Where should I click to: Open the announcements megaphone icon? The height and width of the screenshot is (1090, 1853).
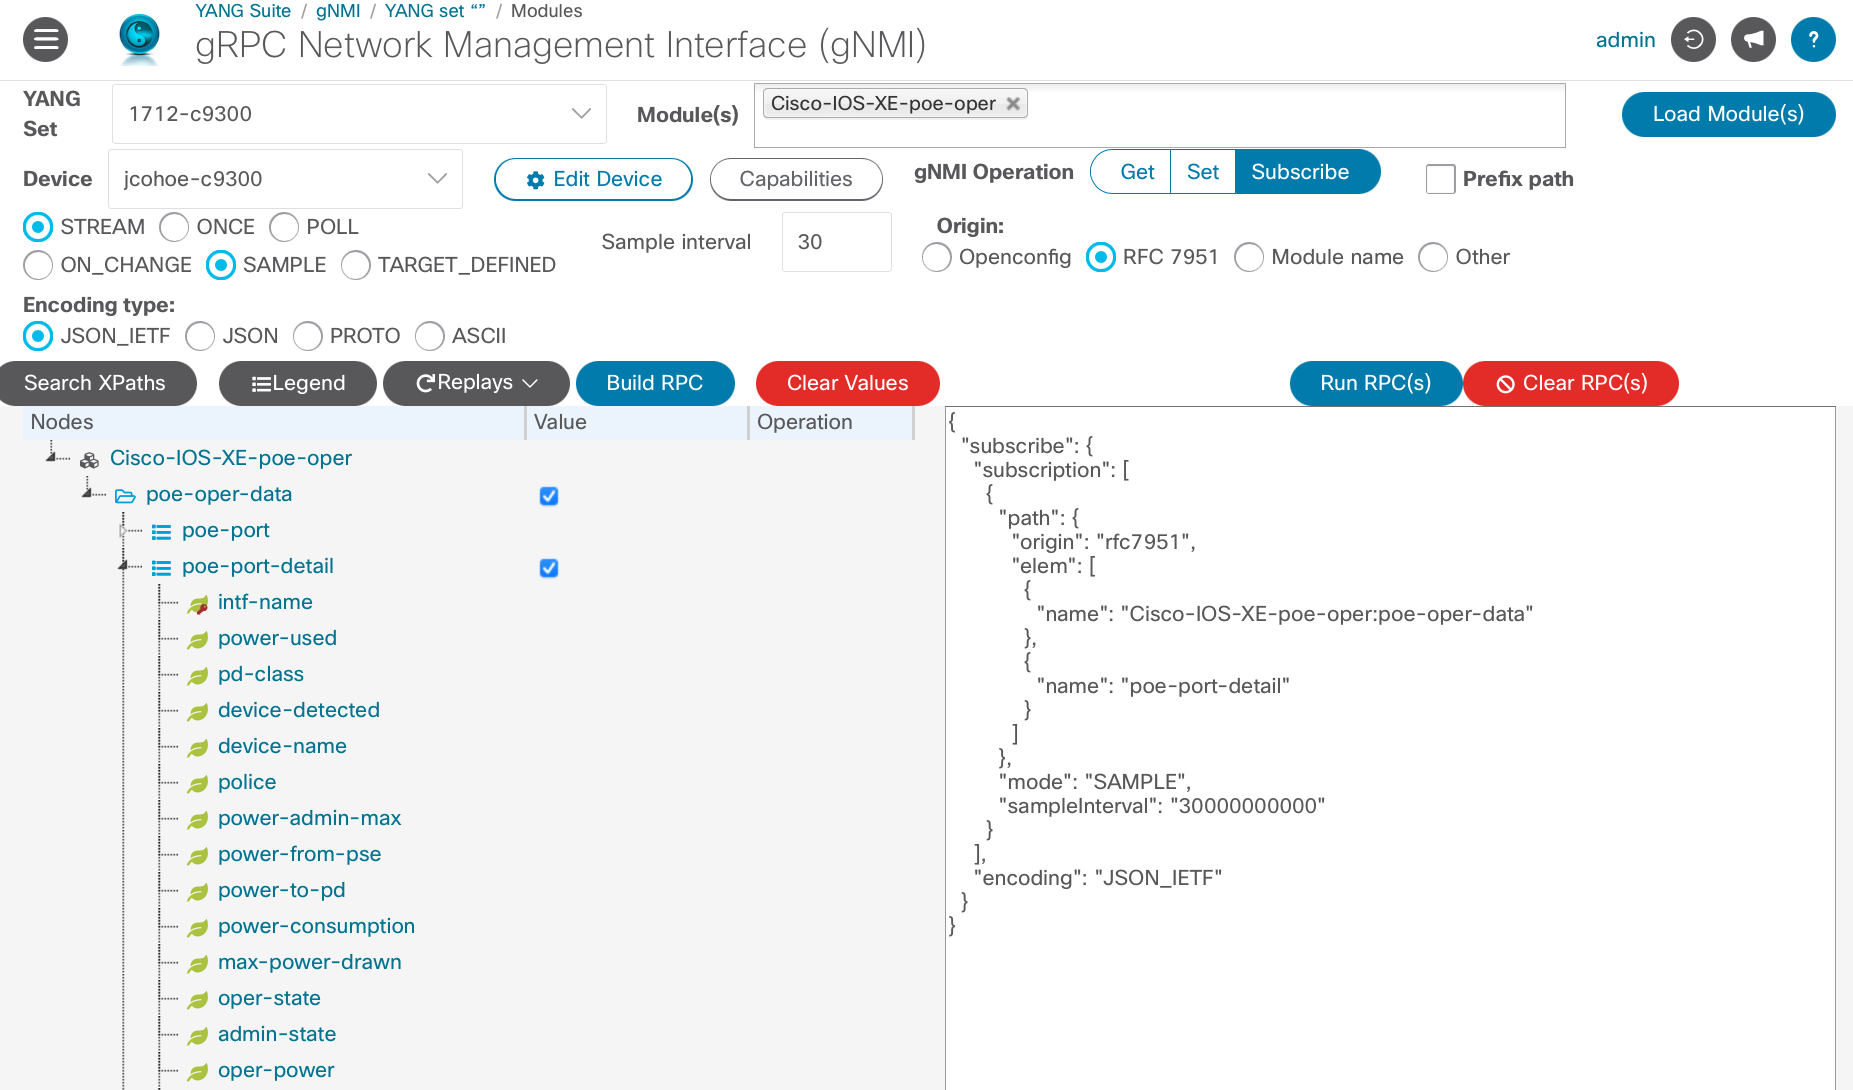click(1753, 40)
